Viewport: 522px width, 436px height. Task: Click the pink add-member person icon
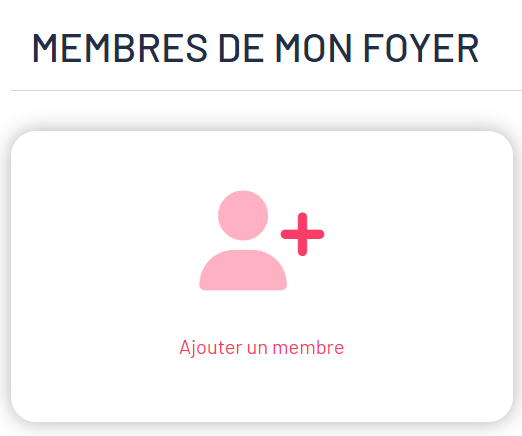262,240
